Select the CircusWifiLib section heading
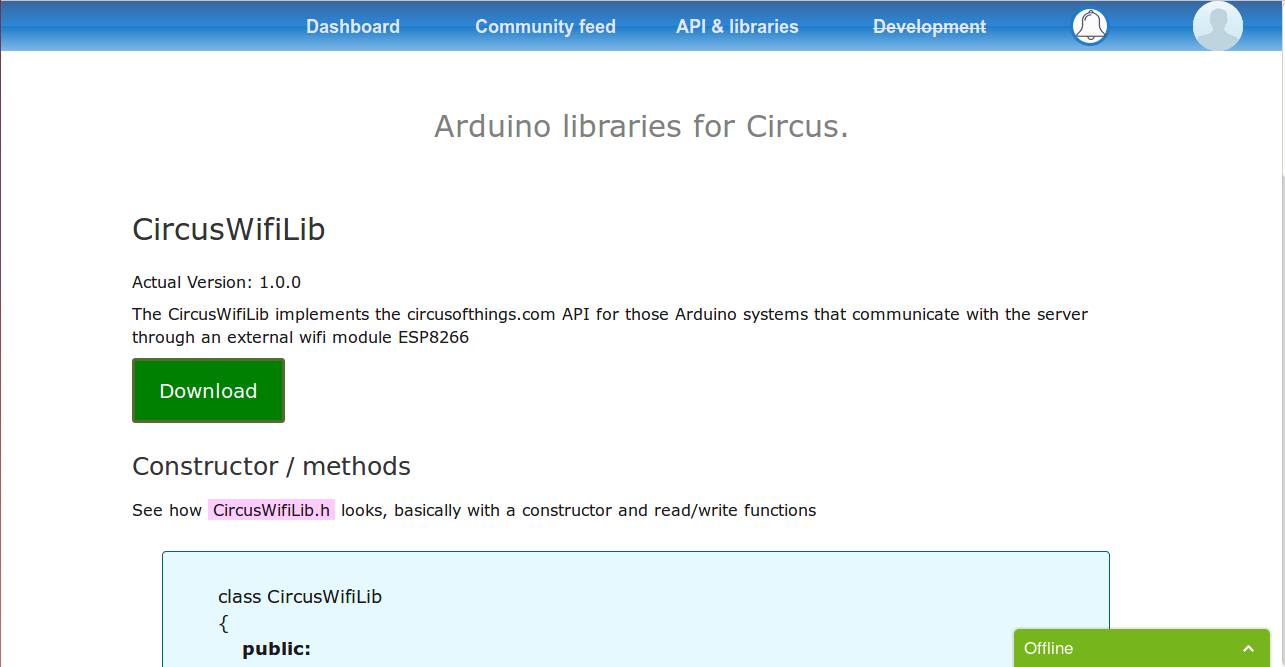The image size is (1285, 667). pos(229,229)
